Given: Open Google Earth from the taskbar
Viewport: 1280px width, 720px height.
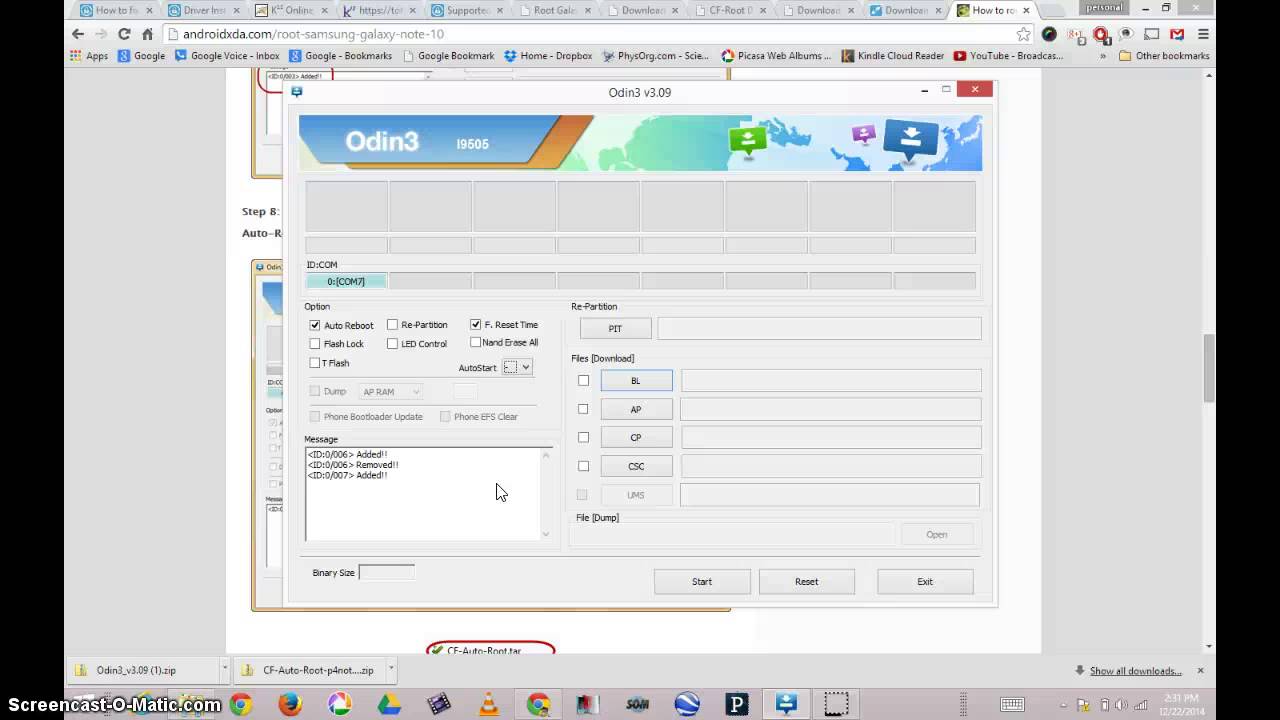Looking at the screenshot, I should [x=687, y=704].
